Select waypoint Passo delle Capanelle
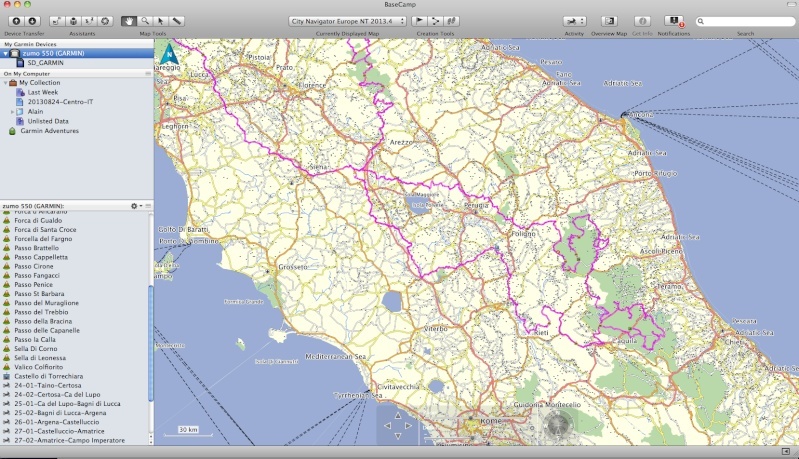 pos(47,331)
